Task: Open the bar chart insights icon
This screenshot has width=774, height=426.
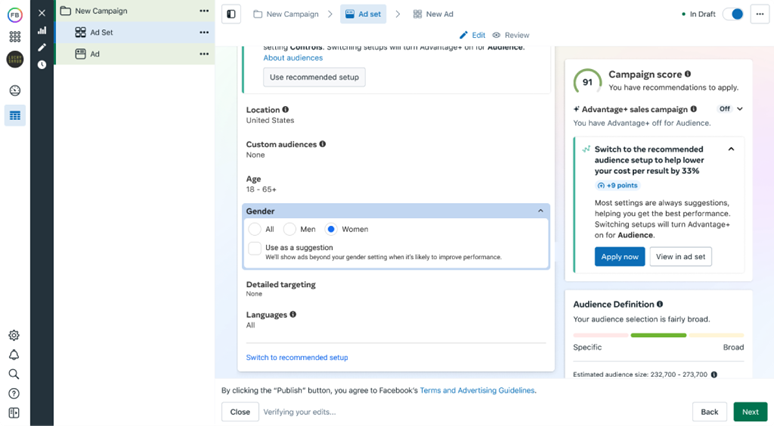Action: [x=42, y=31]
